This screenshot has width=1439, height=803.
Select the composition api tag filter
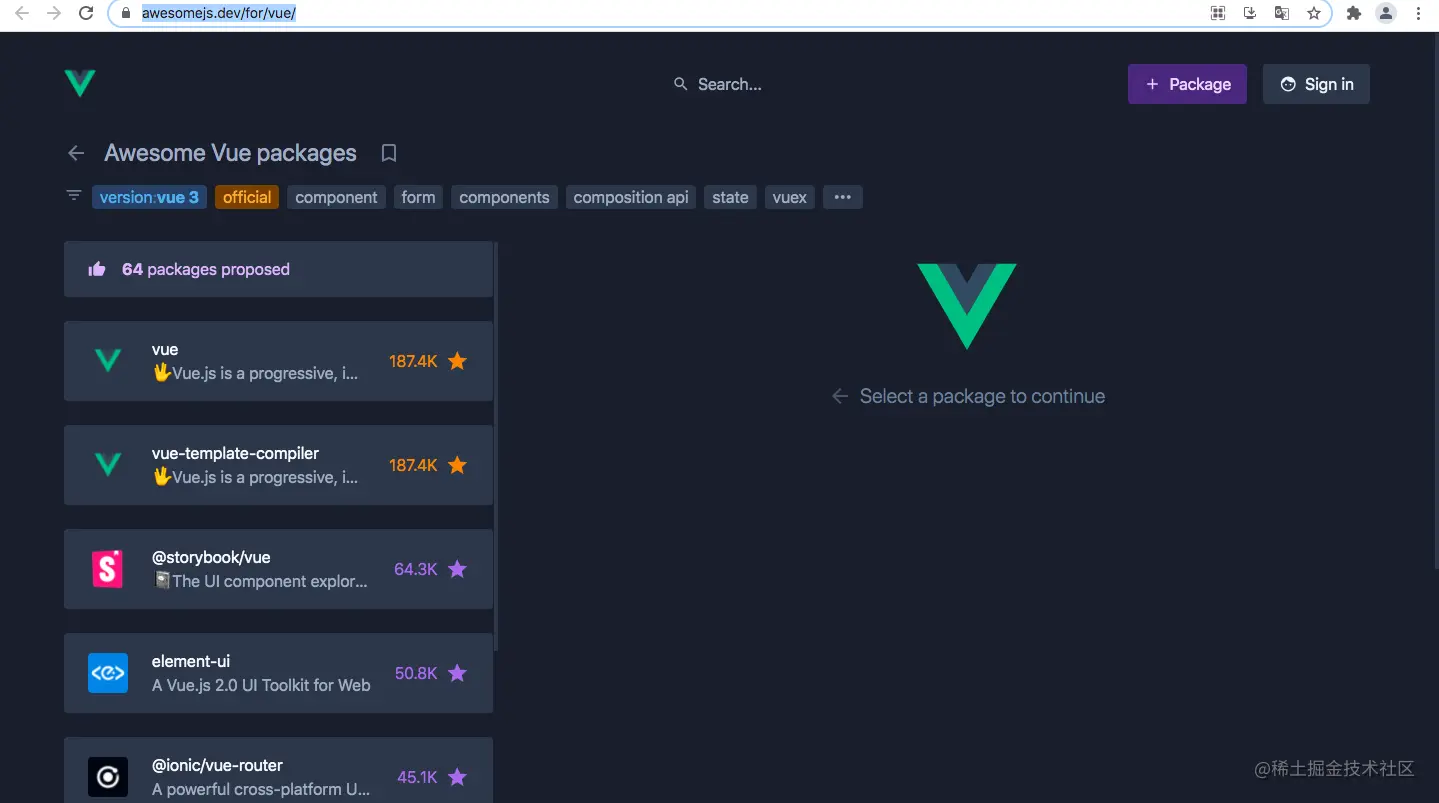[631, 197]
